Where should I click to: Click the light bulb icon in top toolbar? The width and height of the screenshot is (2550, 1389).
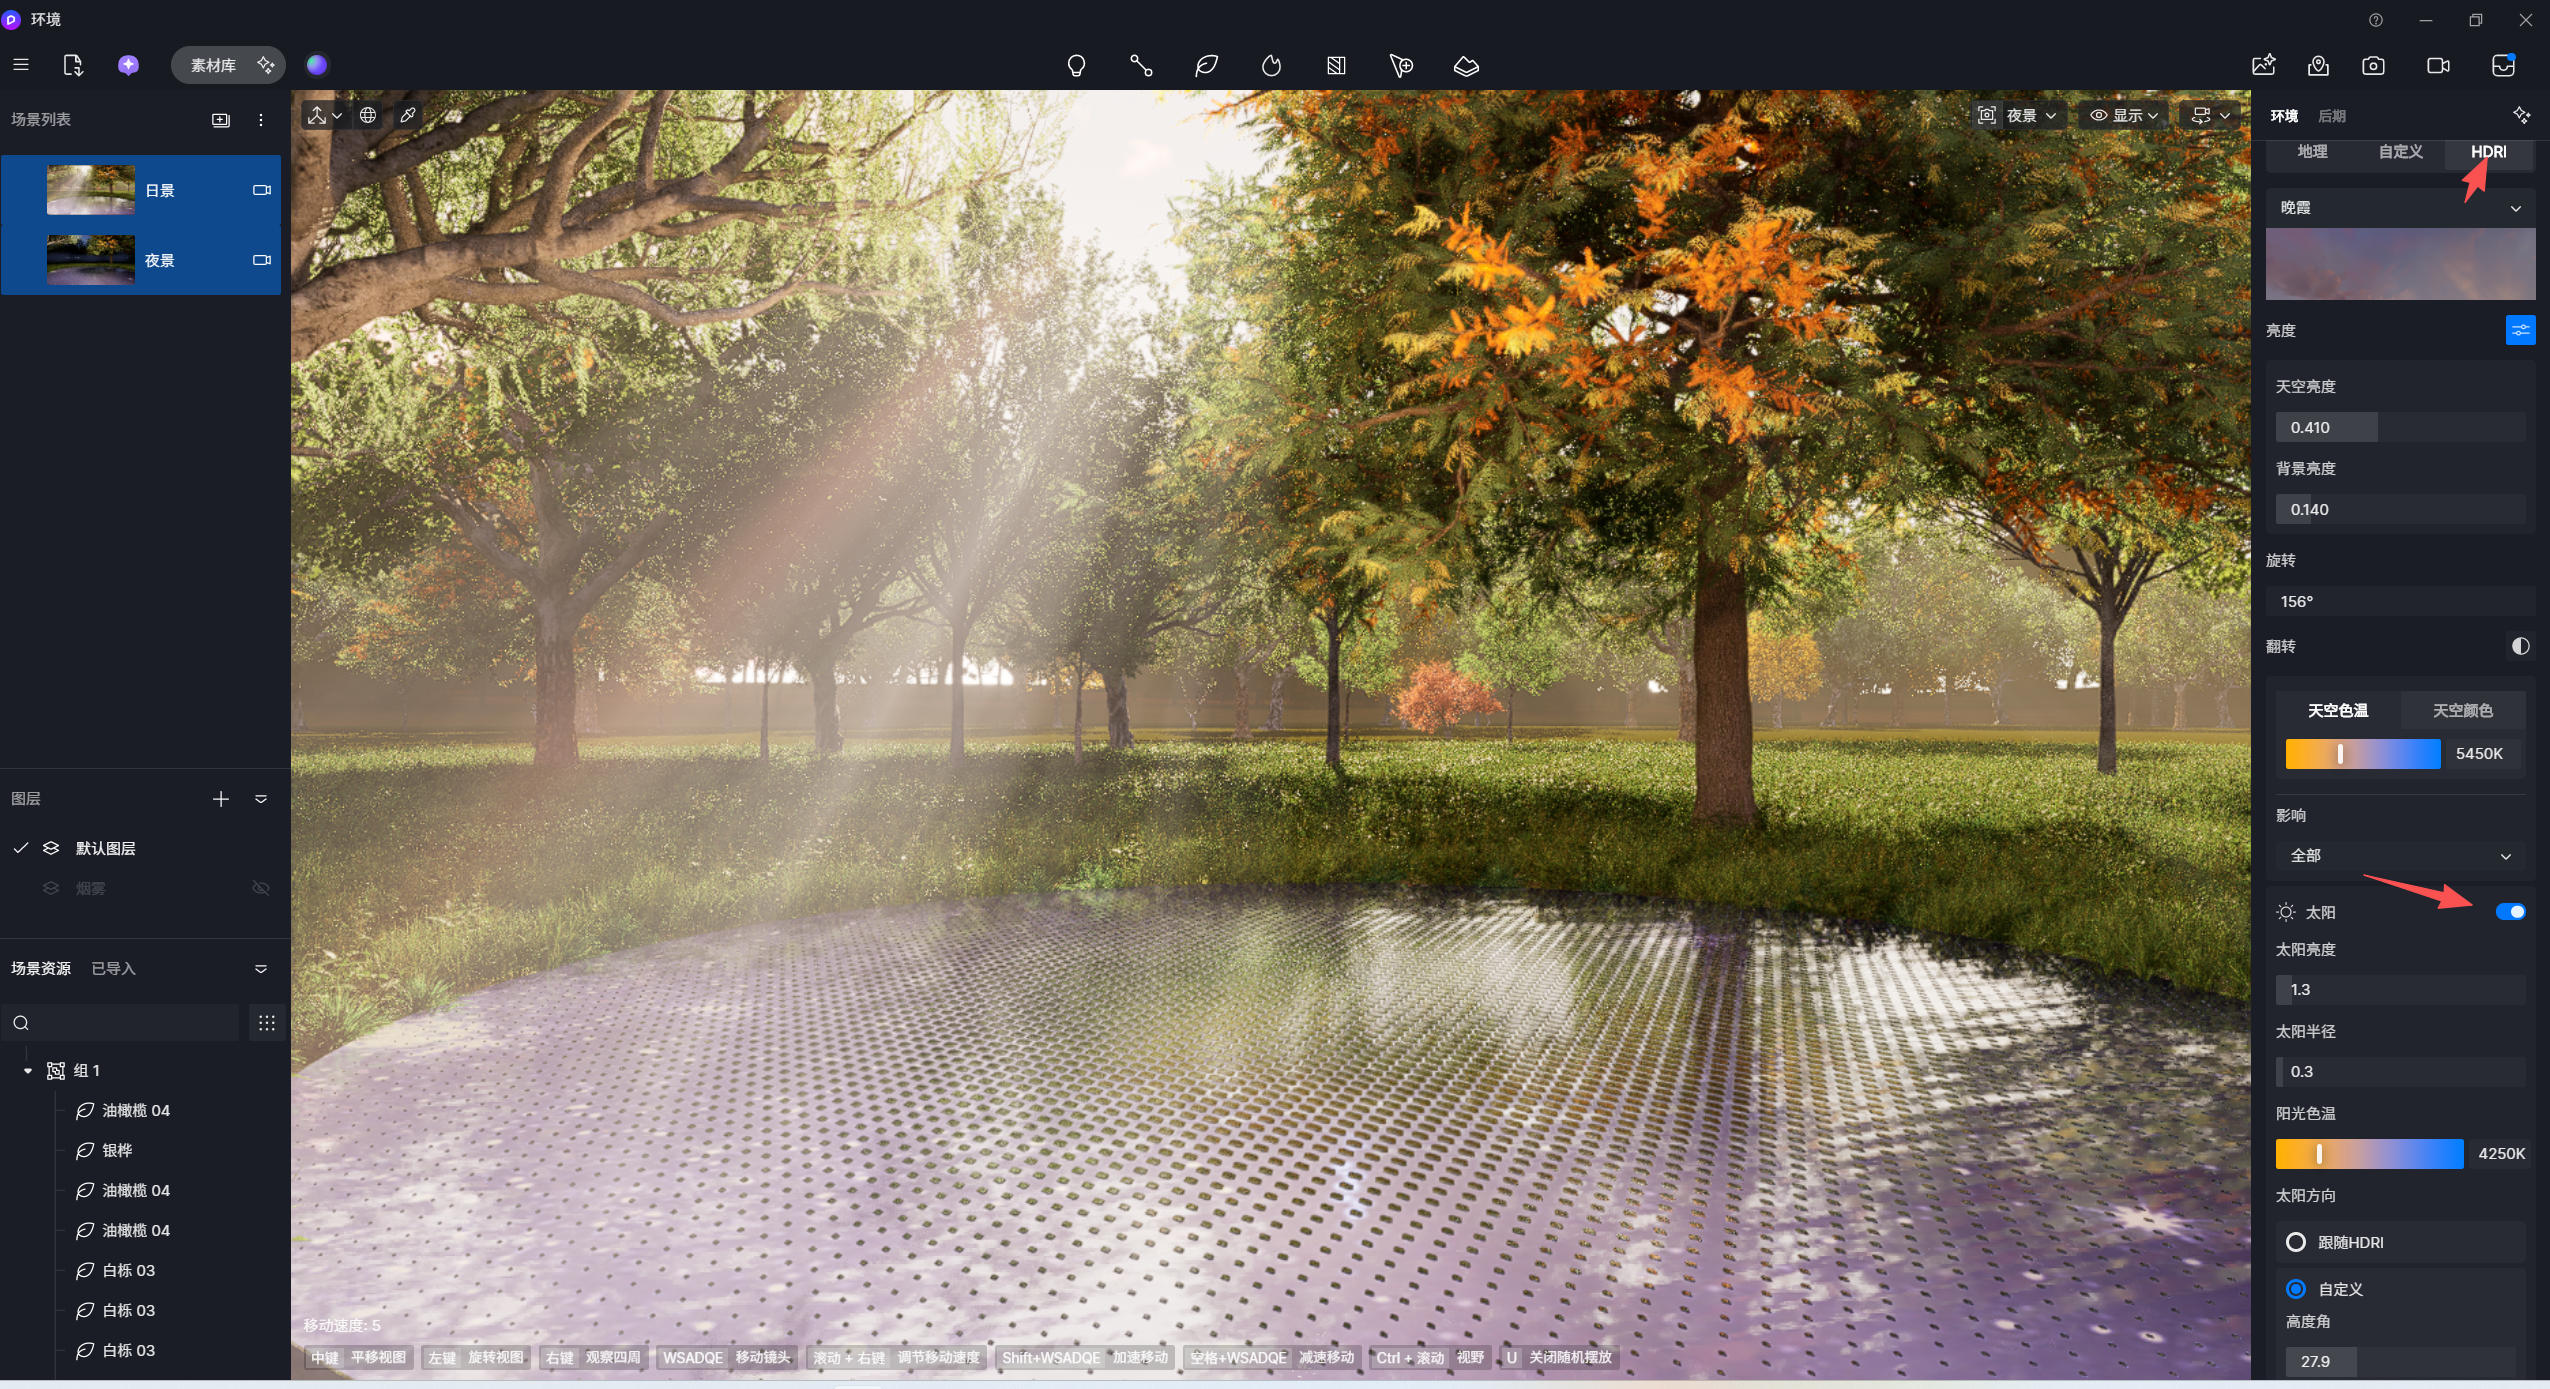point(1076,66)
